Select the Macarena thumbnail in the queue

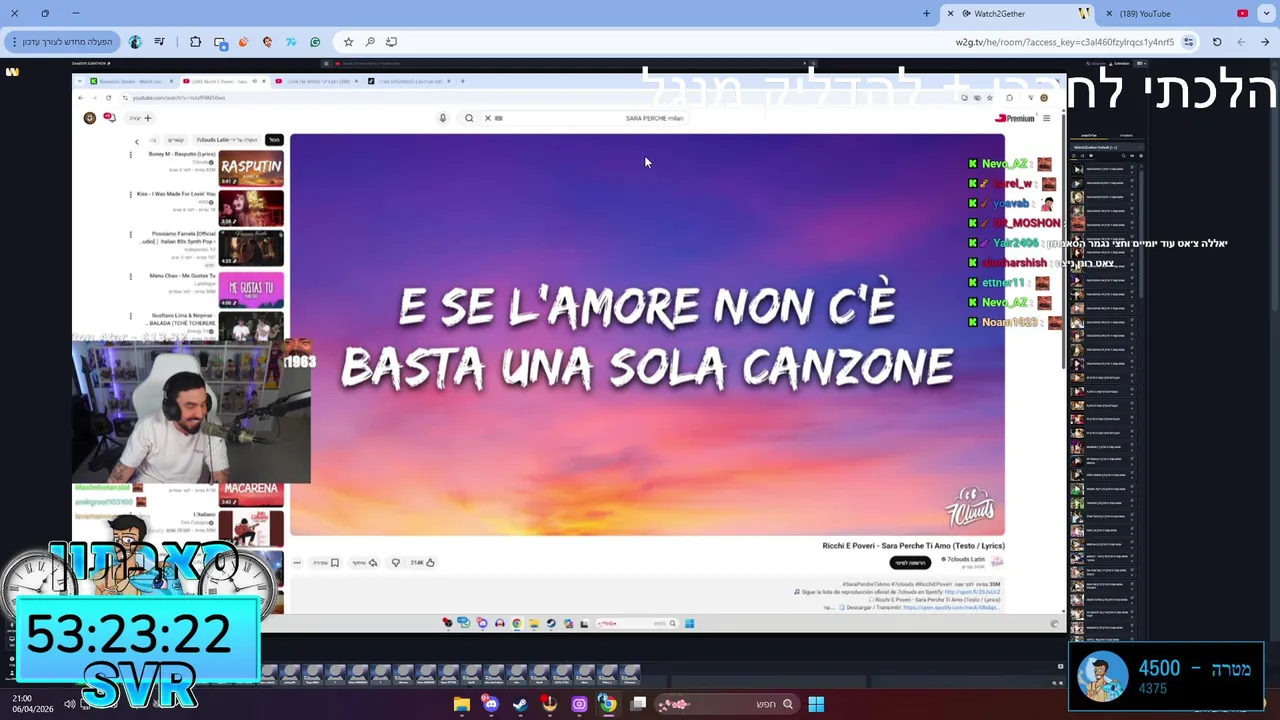coord(251,493)
